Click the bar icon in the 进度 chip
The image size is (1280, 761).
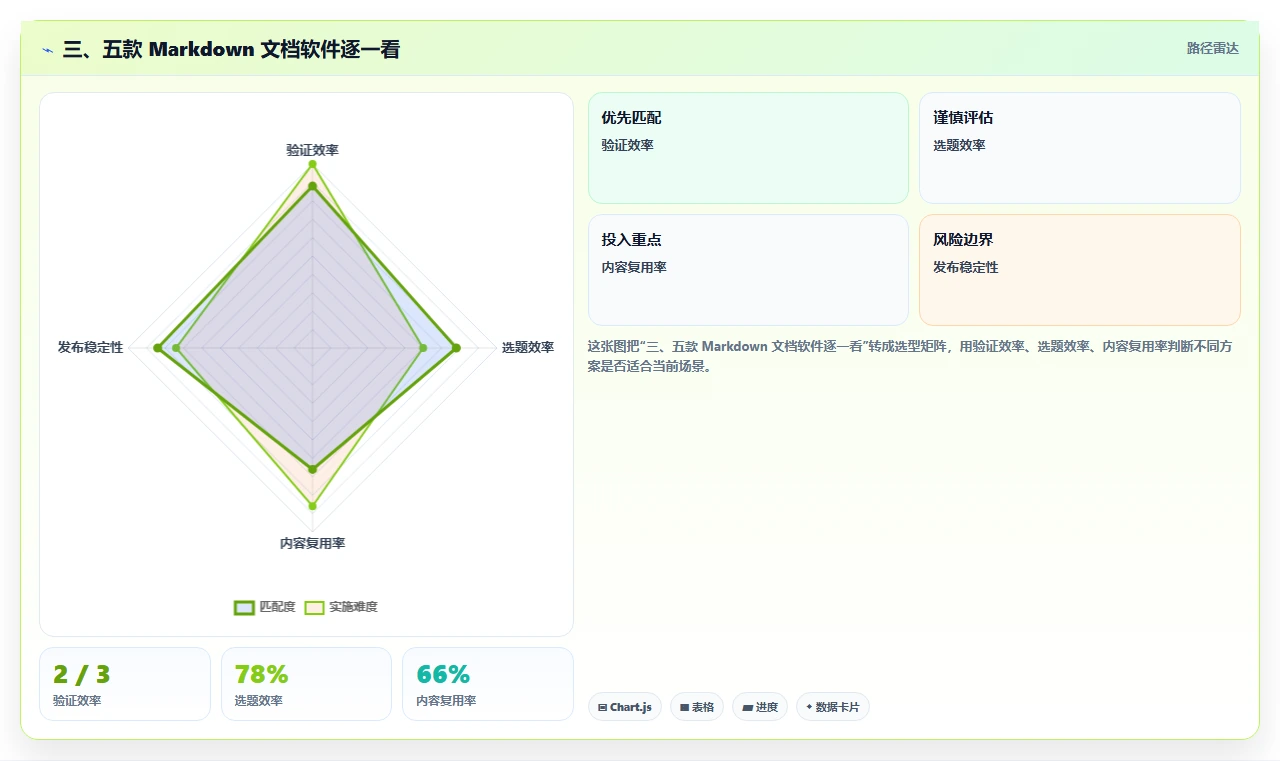pos(747,707)
